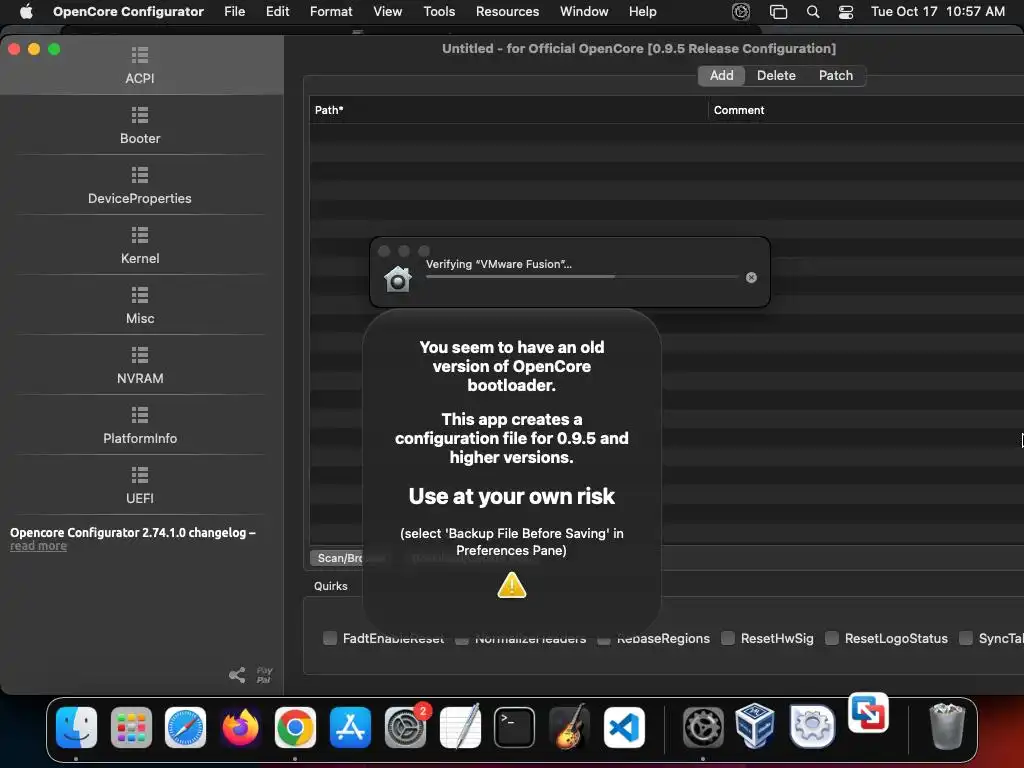
Task: Launch Google Chrome from the Dock
Action: [x=295, y=727]
